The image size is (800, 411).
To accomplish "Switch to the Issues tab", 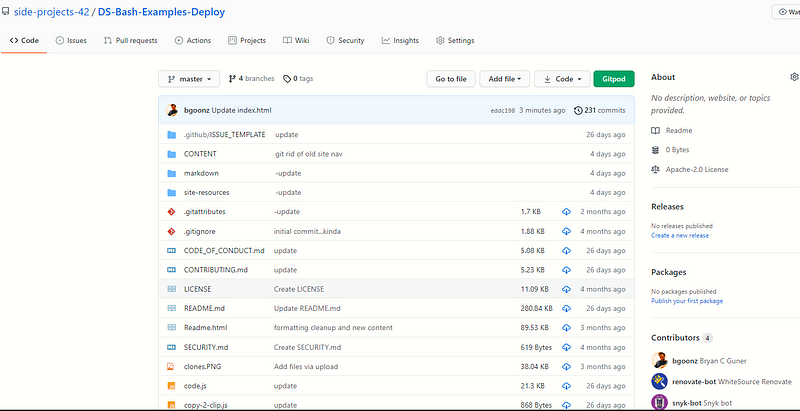I will click(x=72, y=41).
